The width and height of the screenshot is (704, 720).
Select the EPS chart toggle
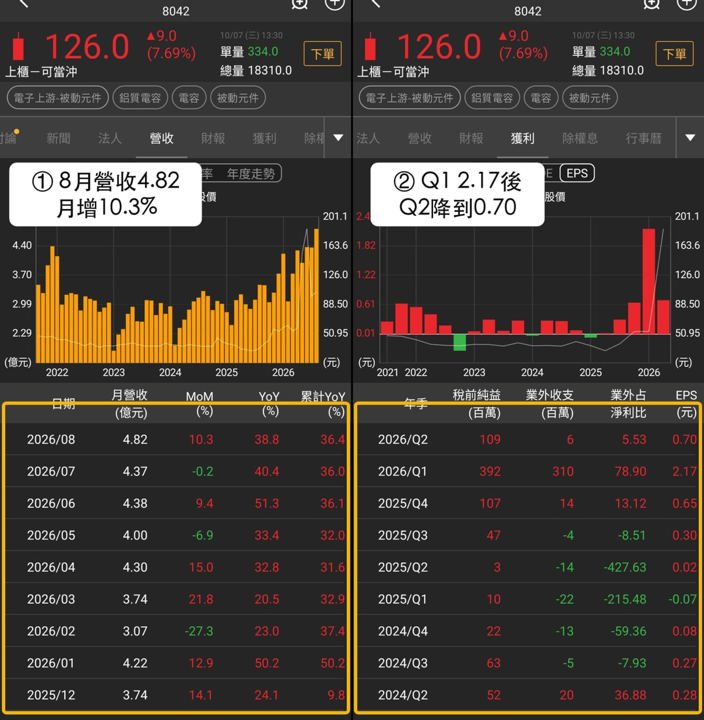pos(577,173)
